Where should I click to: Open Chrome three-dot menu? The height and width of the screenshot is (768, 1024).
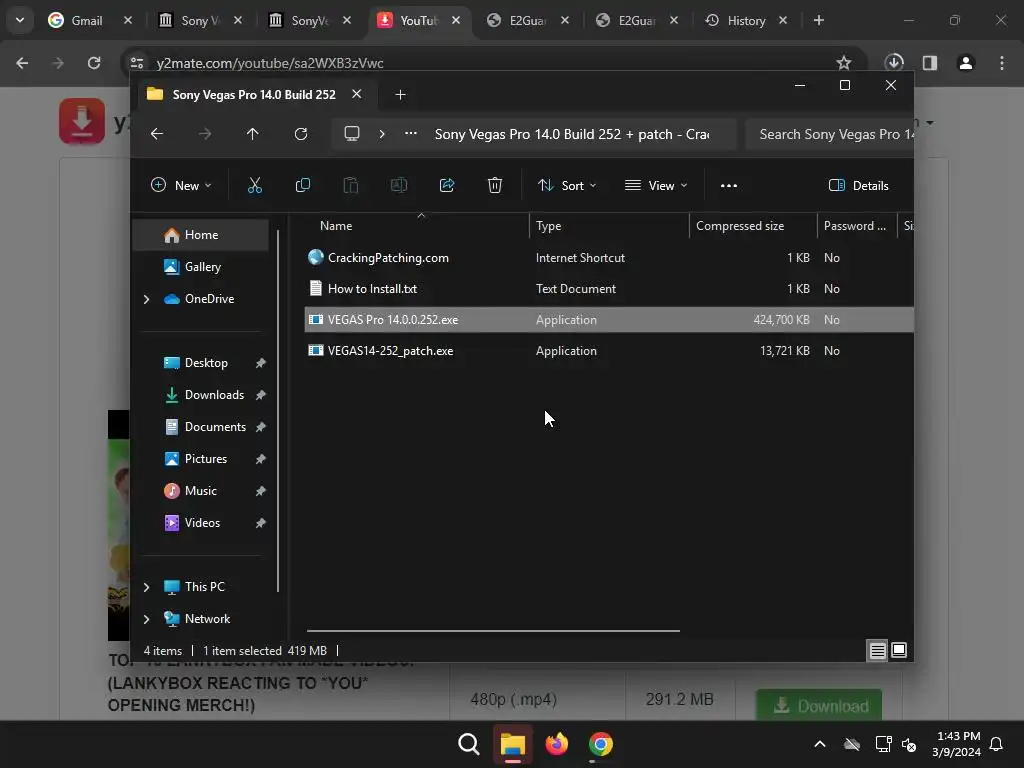coord(1002,63)
